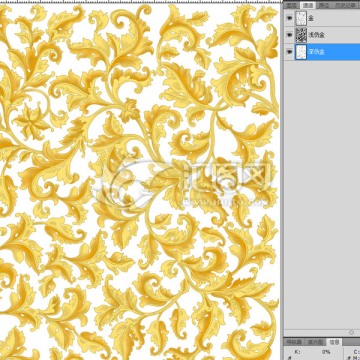Open the 路径 (Paths) tab
360x360 pixels.
(324, 5)
